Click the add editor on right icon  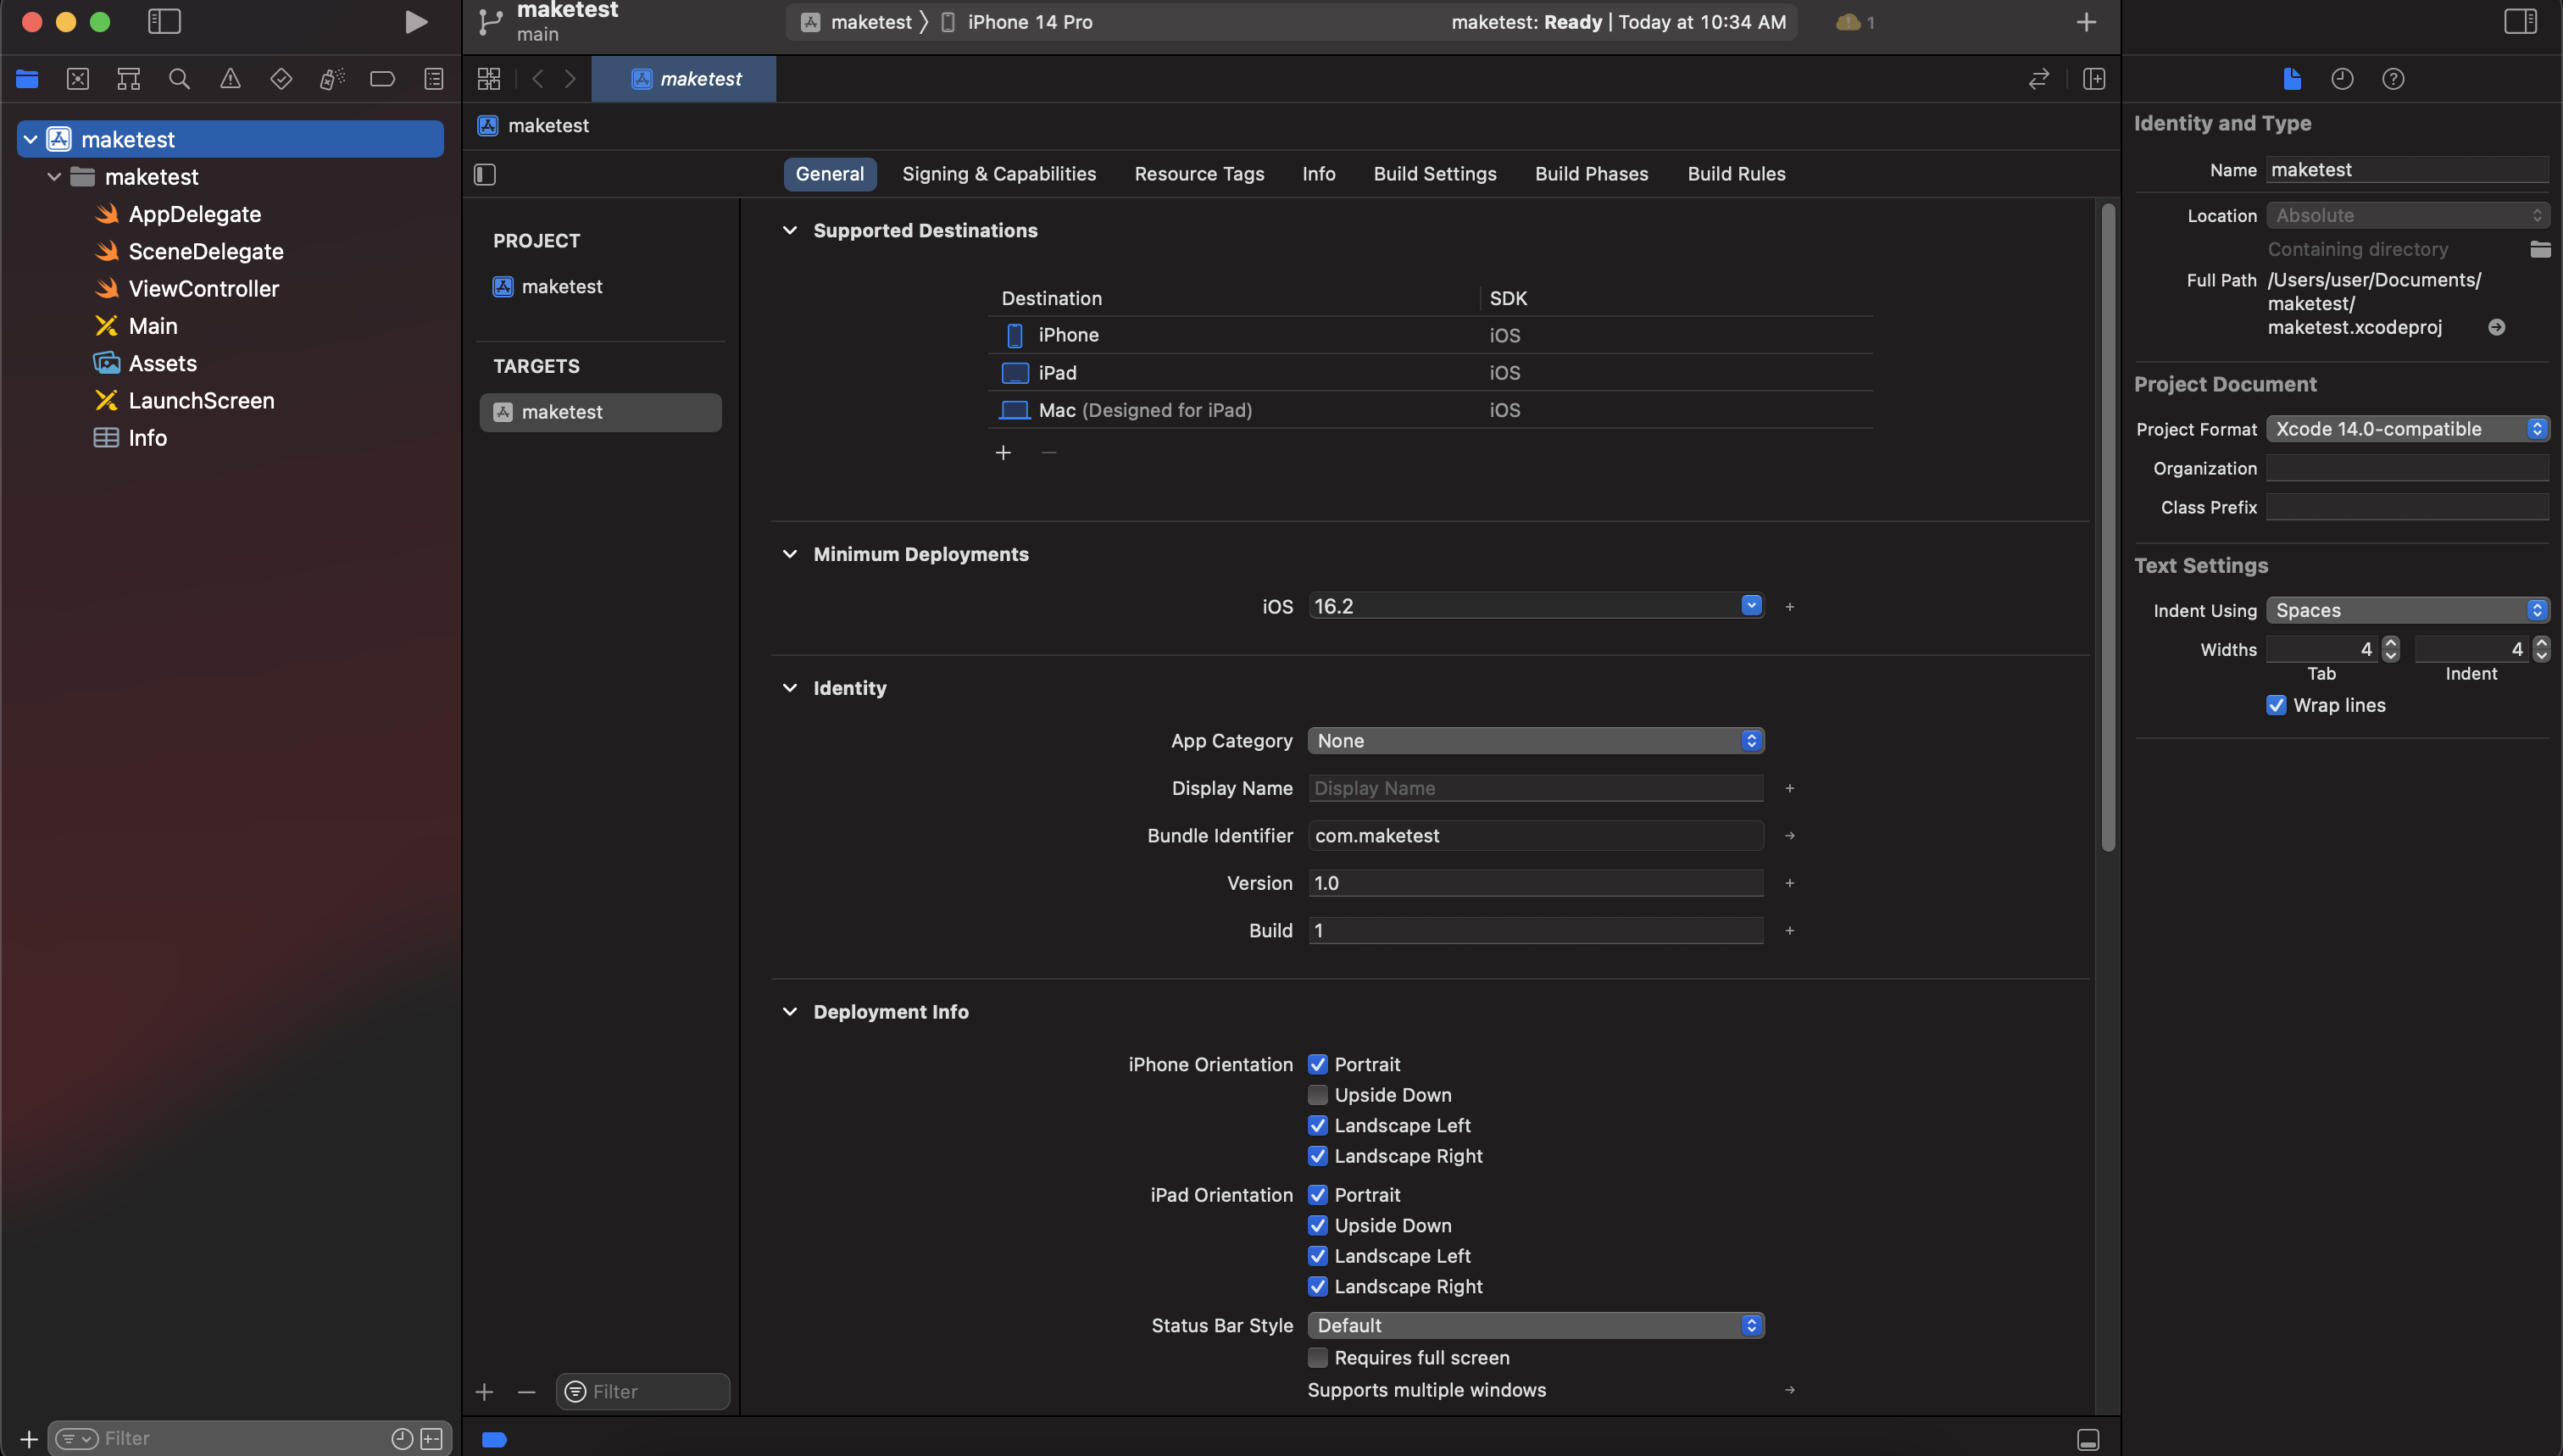(x=2094, y=79)
